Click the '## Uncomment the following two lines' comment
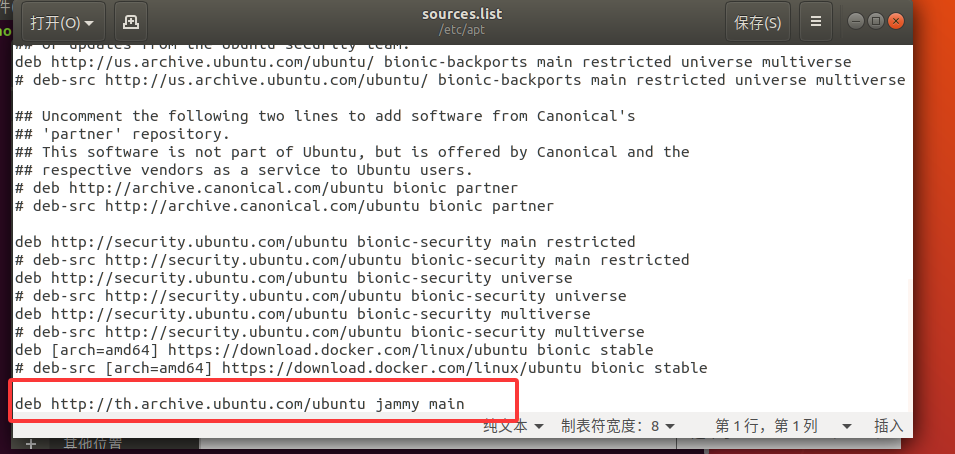955x454 pixels. (325, 116)
